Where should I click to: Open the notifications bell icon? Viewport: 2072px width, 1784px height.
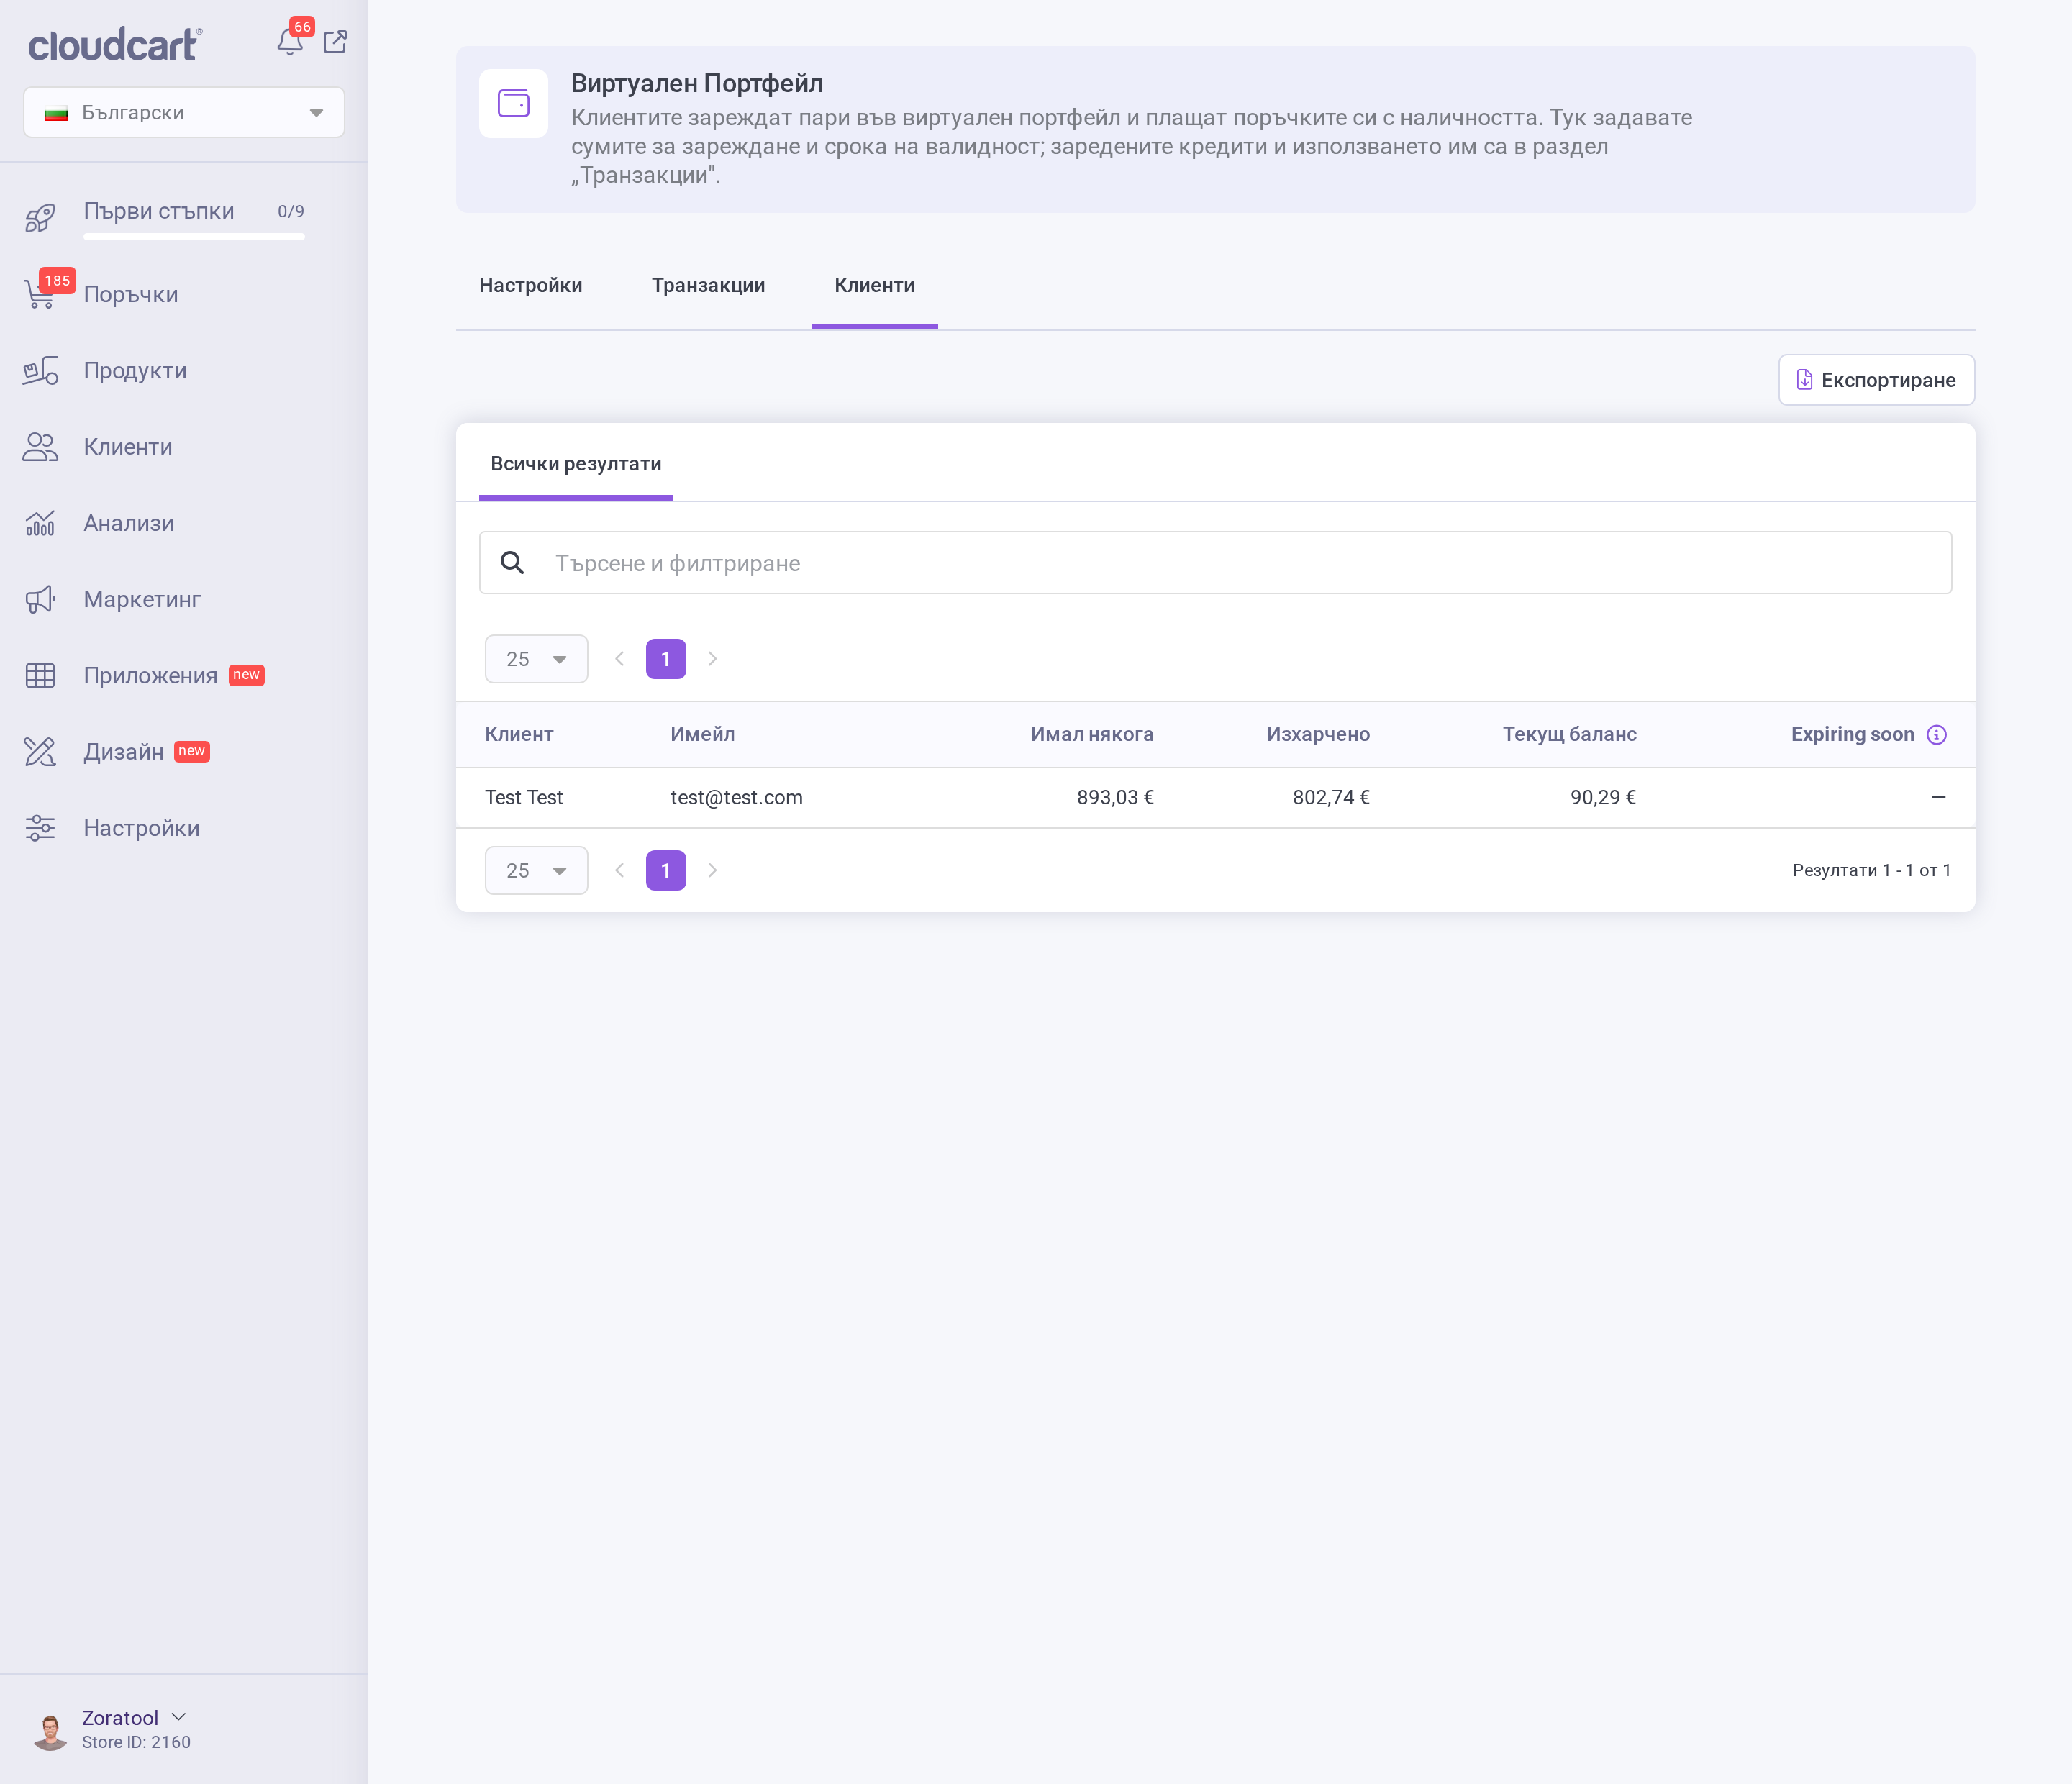[x=290, y=42]
